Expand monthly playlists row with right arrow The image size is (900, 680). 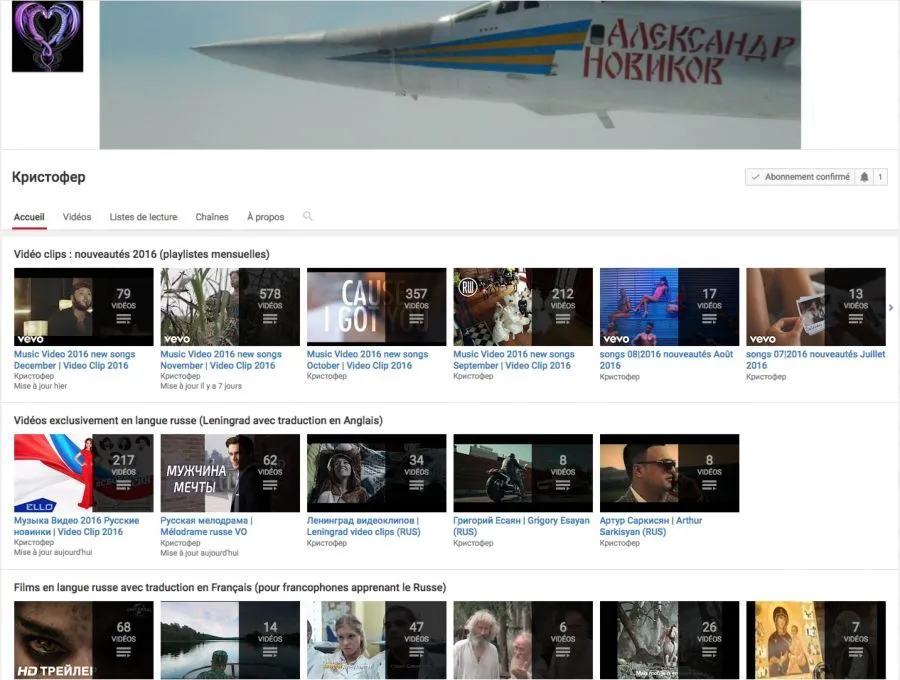pos(891,308)
